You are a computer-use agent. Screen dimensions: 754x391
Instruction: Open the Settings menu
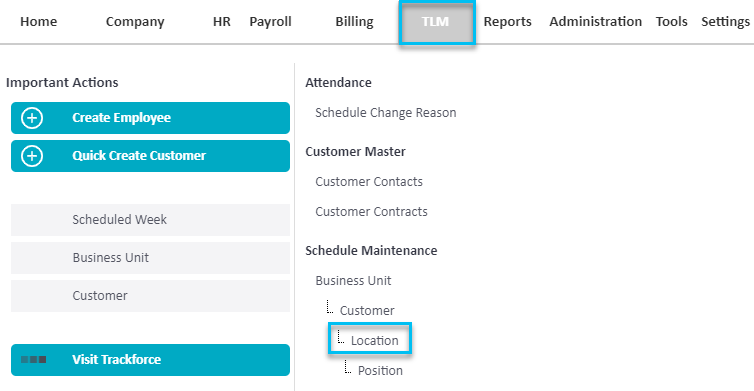point(725,22)
